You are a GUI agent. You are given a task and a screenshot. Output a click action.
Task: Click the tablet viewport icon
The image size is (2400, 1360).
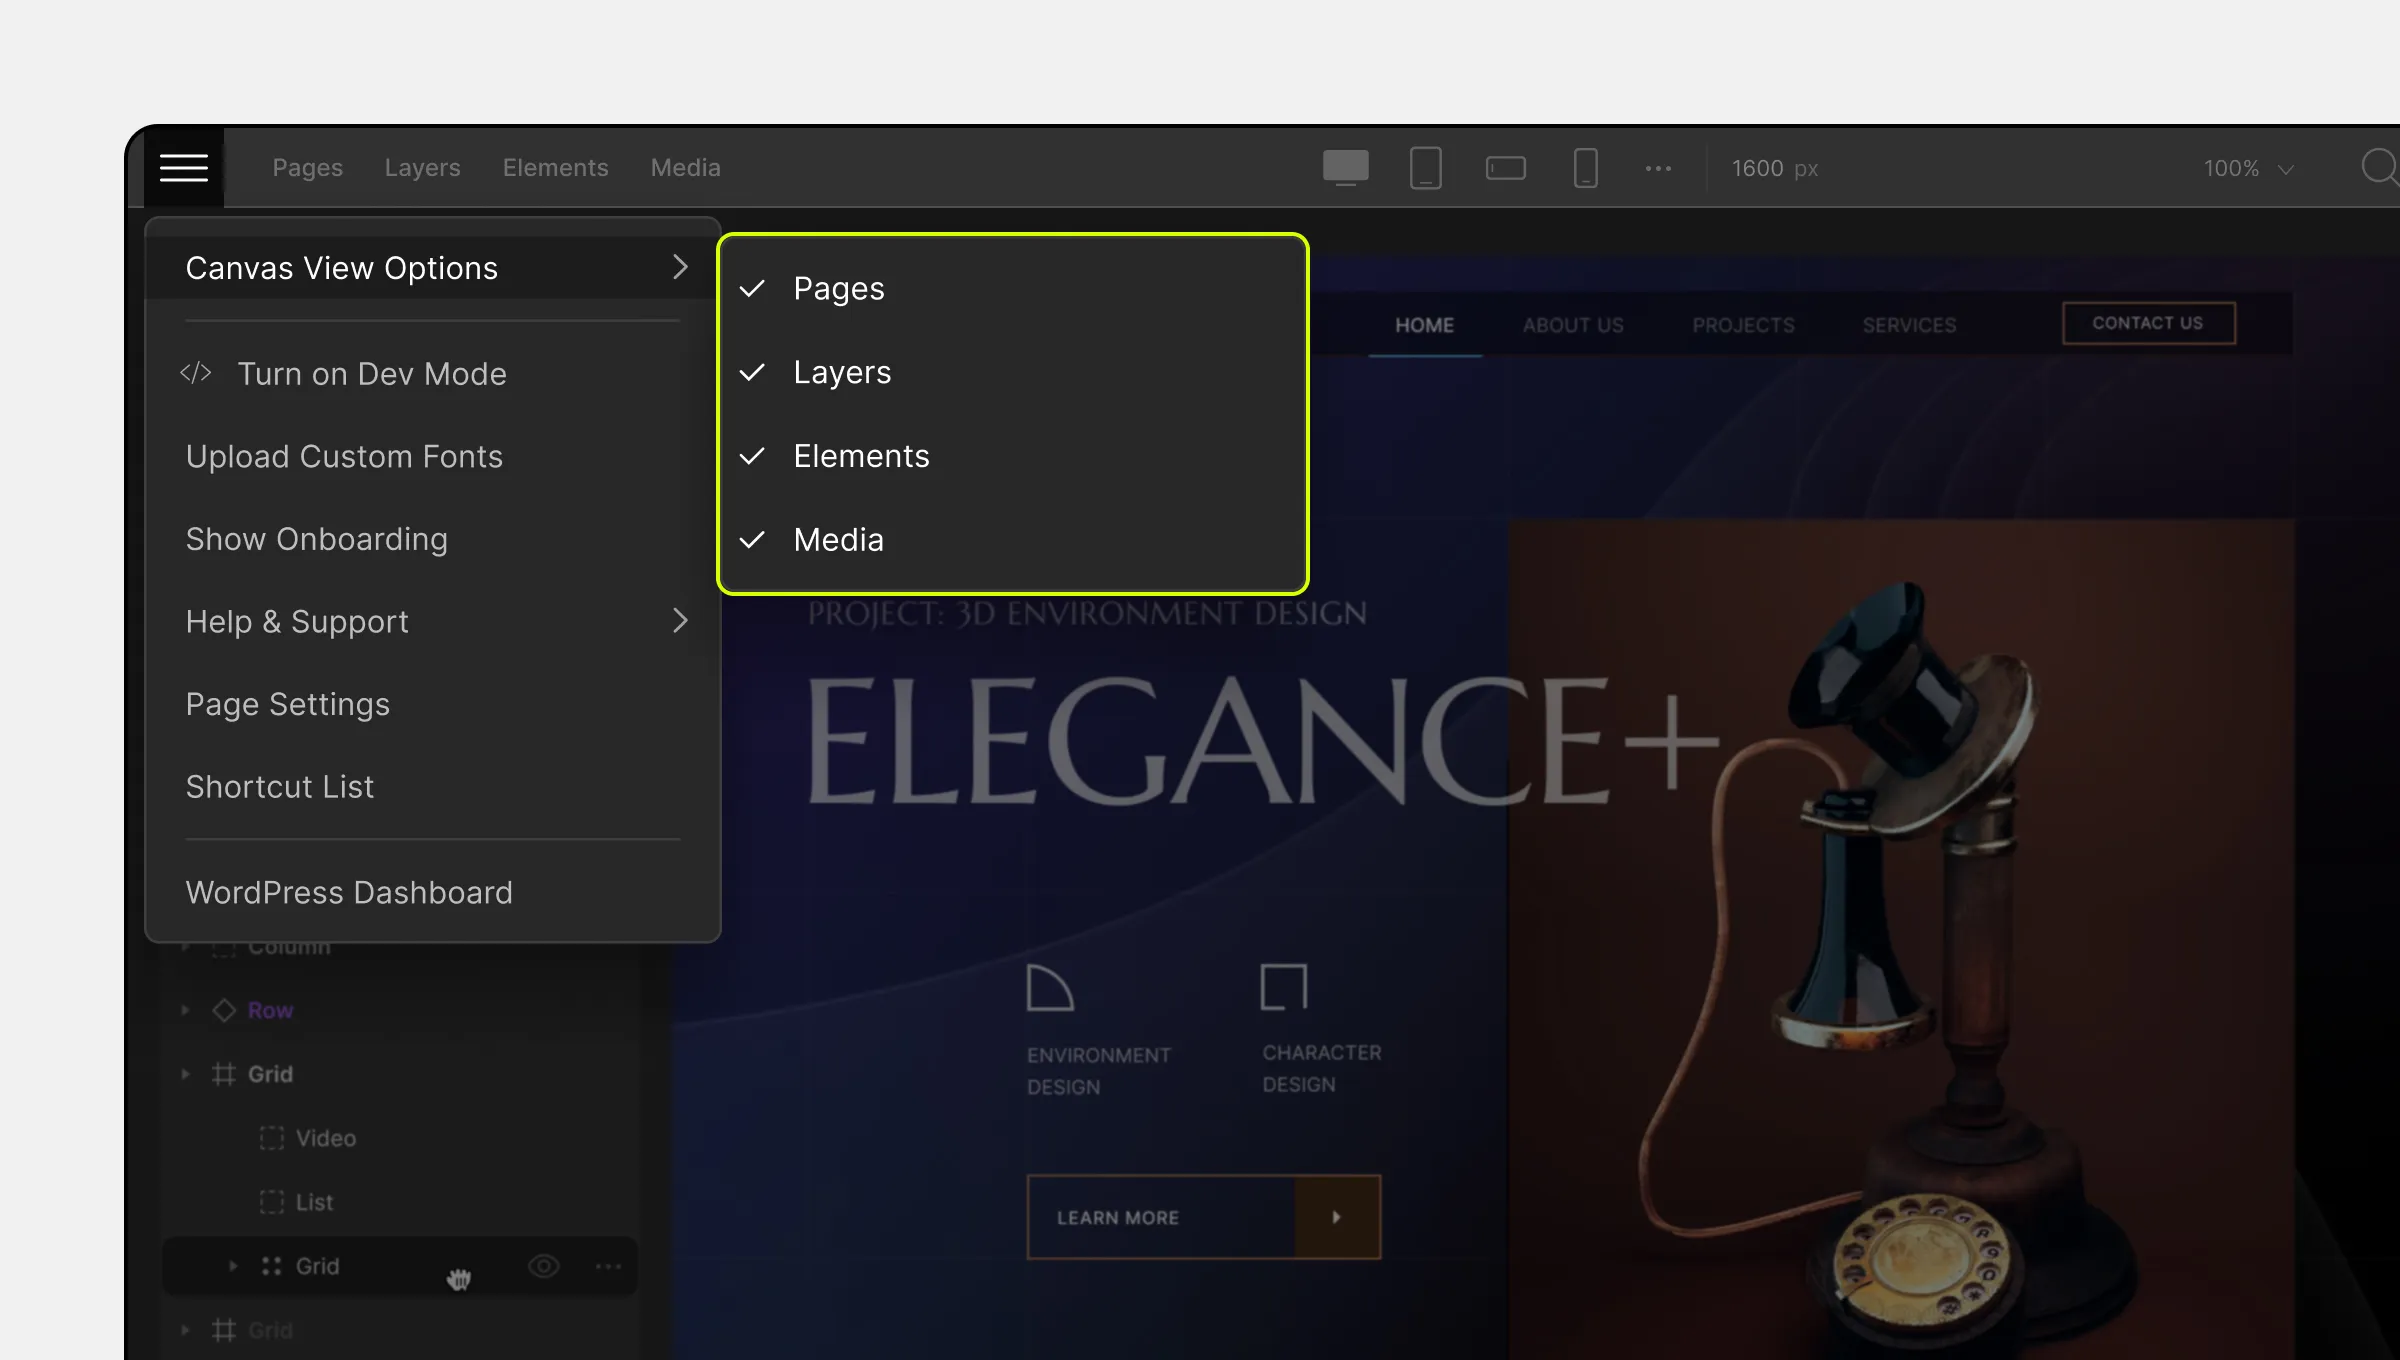1424,166
